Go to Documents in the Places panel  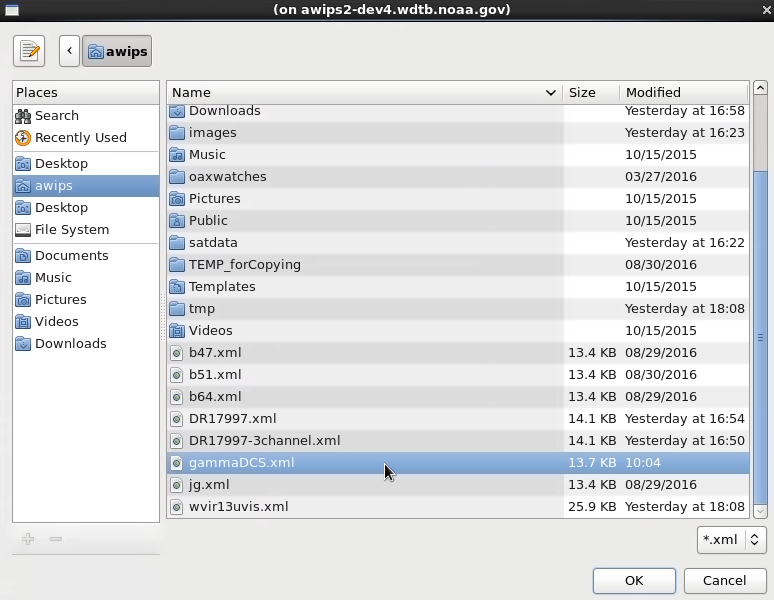(x=86, y=256)
